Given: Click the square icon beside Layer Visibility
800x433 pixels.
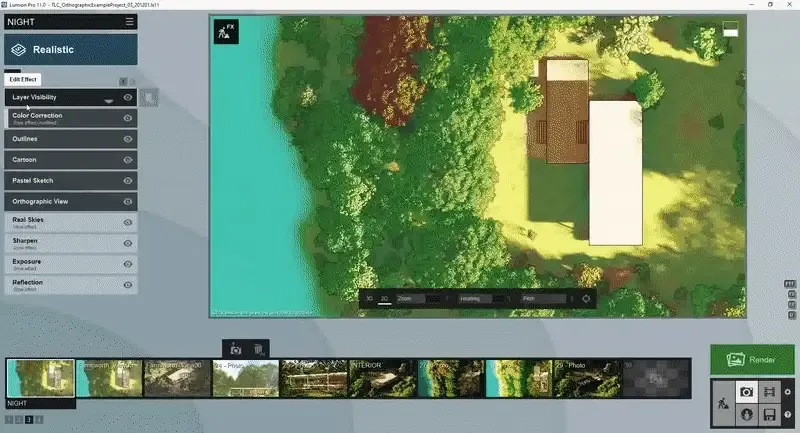Looking at the screenshot, I should tap(148, 97).
